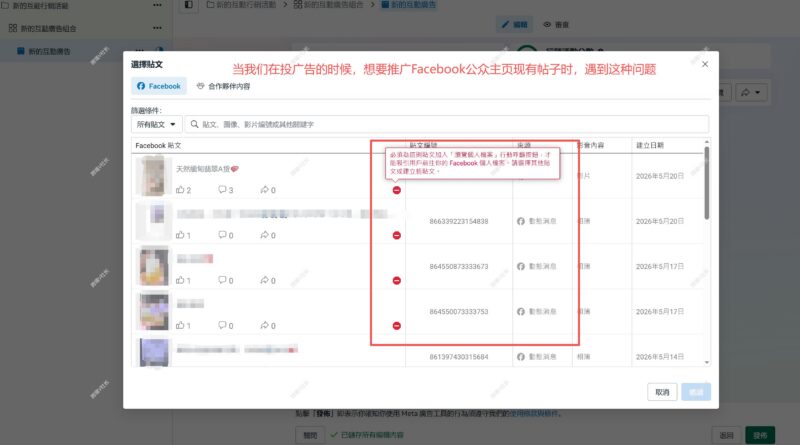Click the post ID 866339223154838
This screenshot has width=800, height=445.
click(459, 221)
